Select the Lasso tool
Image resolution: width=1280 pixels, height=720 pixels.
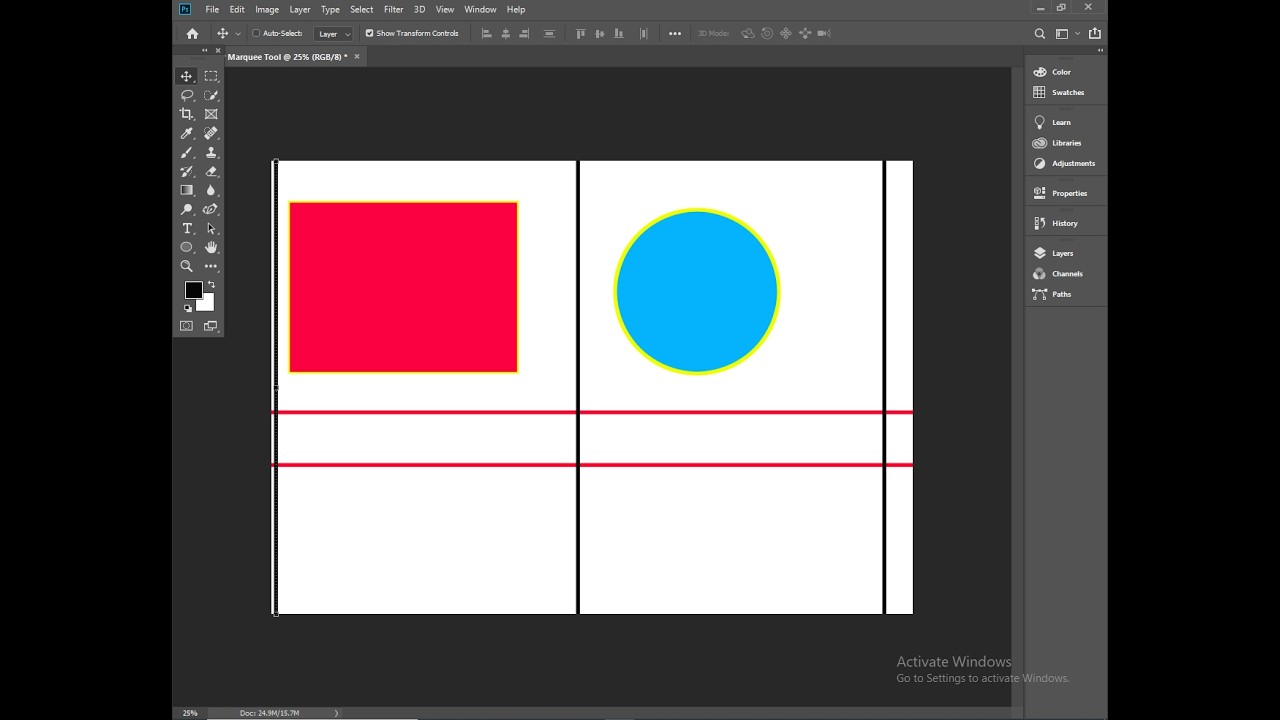coord(187,95)
